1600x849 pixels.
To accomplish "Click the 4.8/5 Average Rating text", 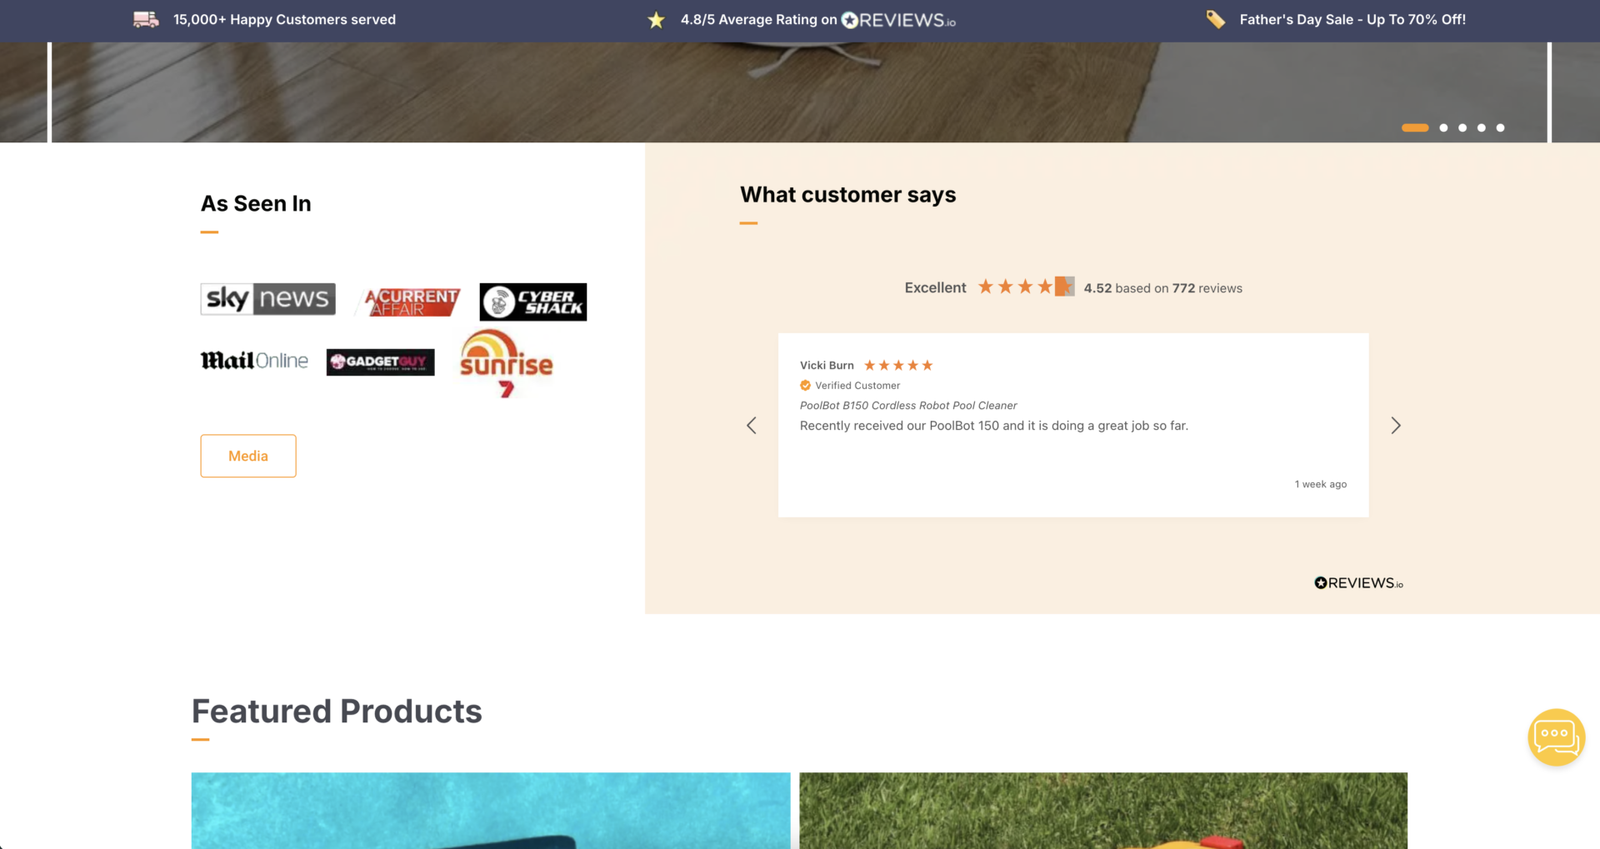I will [x=758, y=19].
